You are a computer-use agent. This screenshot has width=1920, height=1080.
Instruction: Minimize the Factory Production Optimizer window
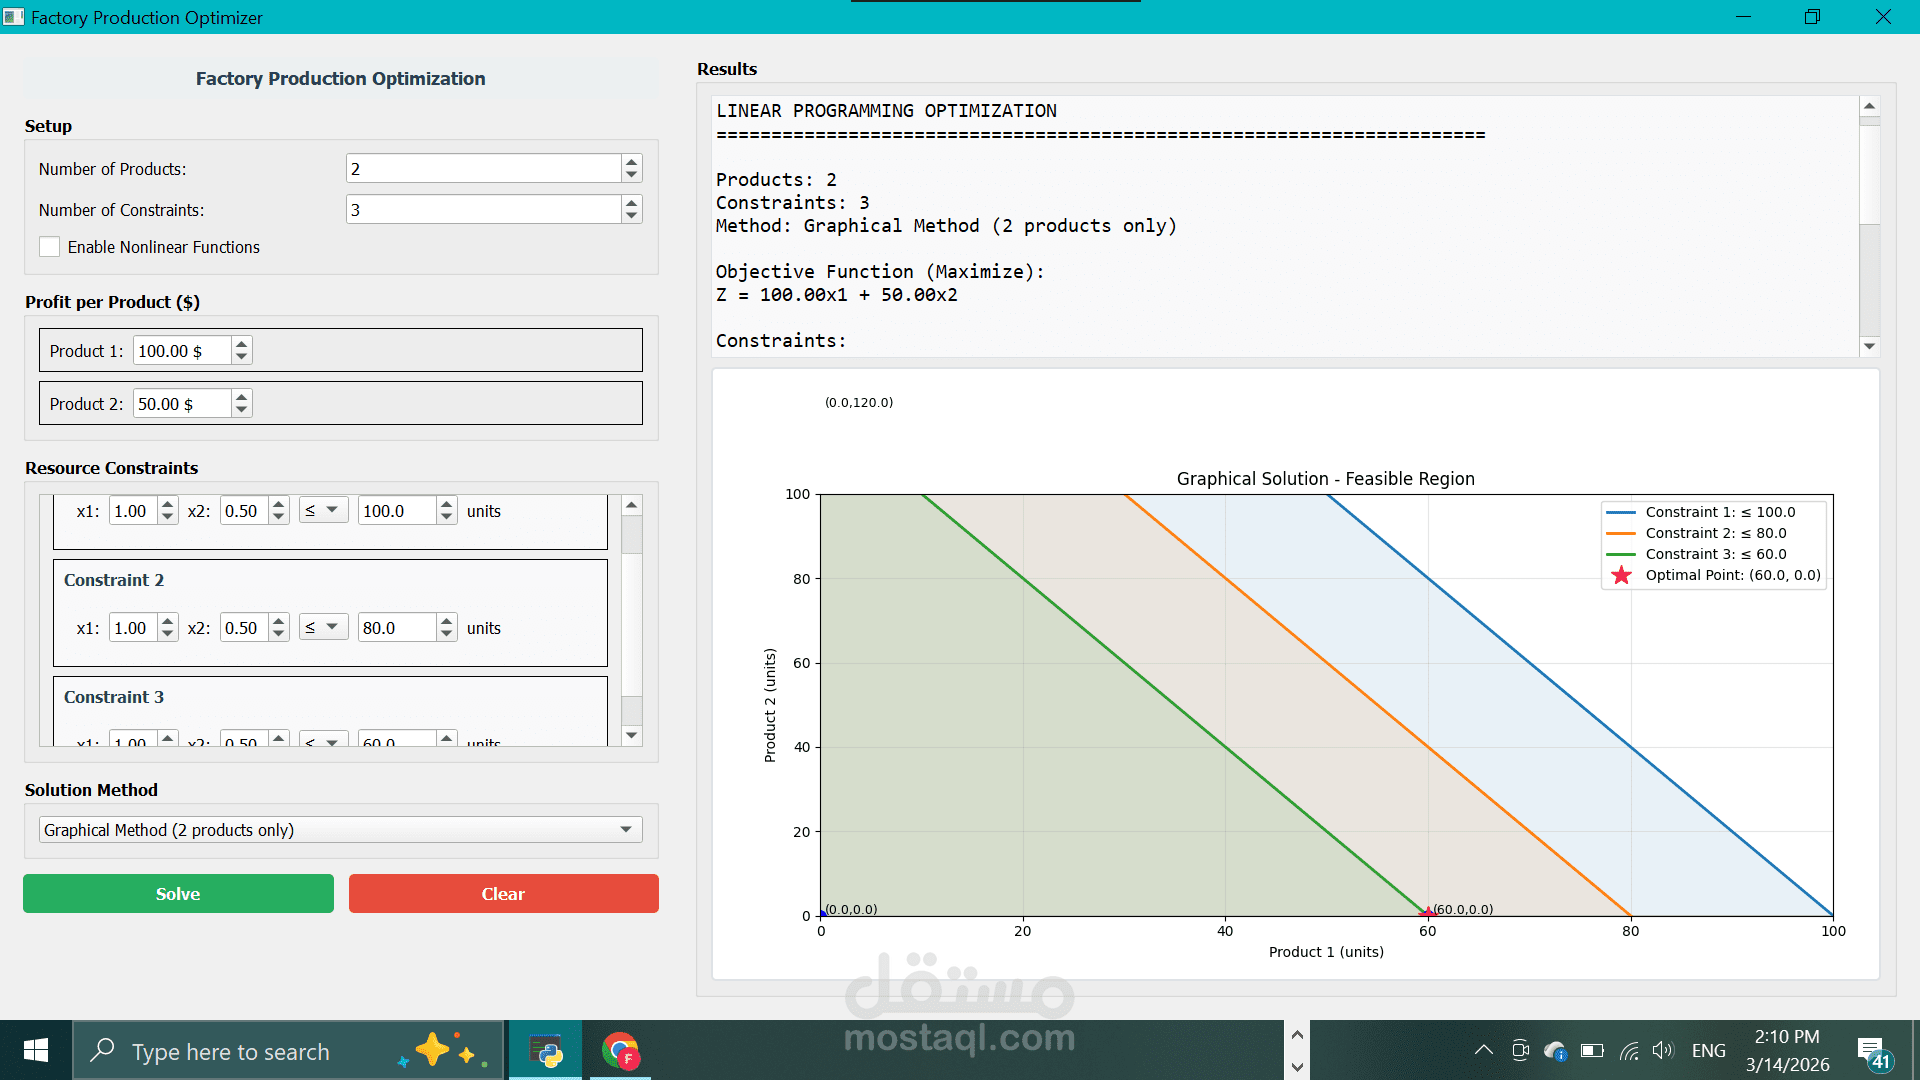coord(1743,16)
